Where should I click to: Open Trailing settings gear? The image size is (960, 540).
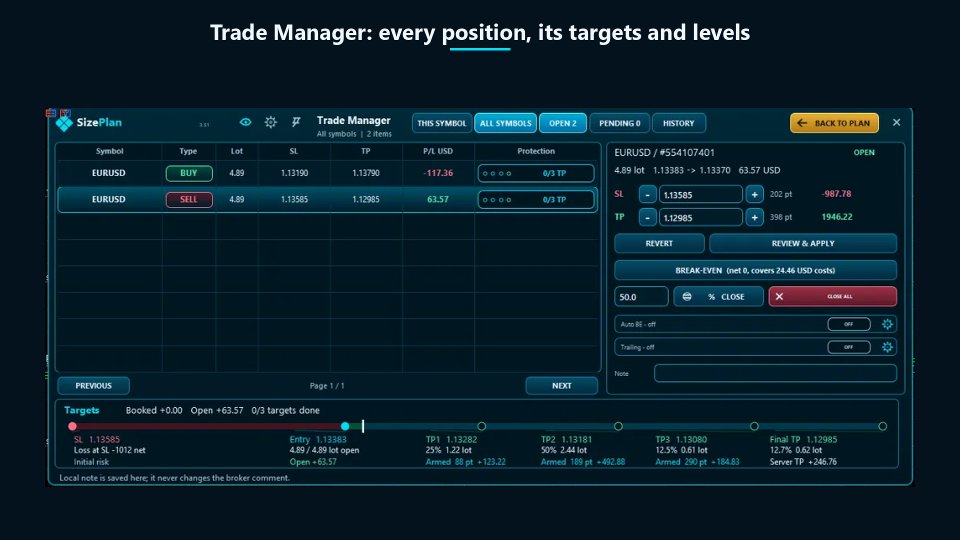887,347
